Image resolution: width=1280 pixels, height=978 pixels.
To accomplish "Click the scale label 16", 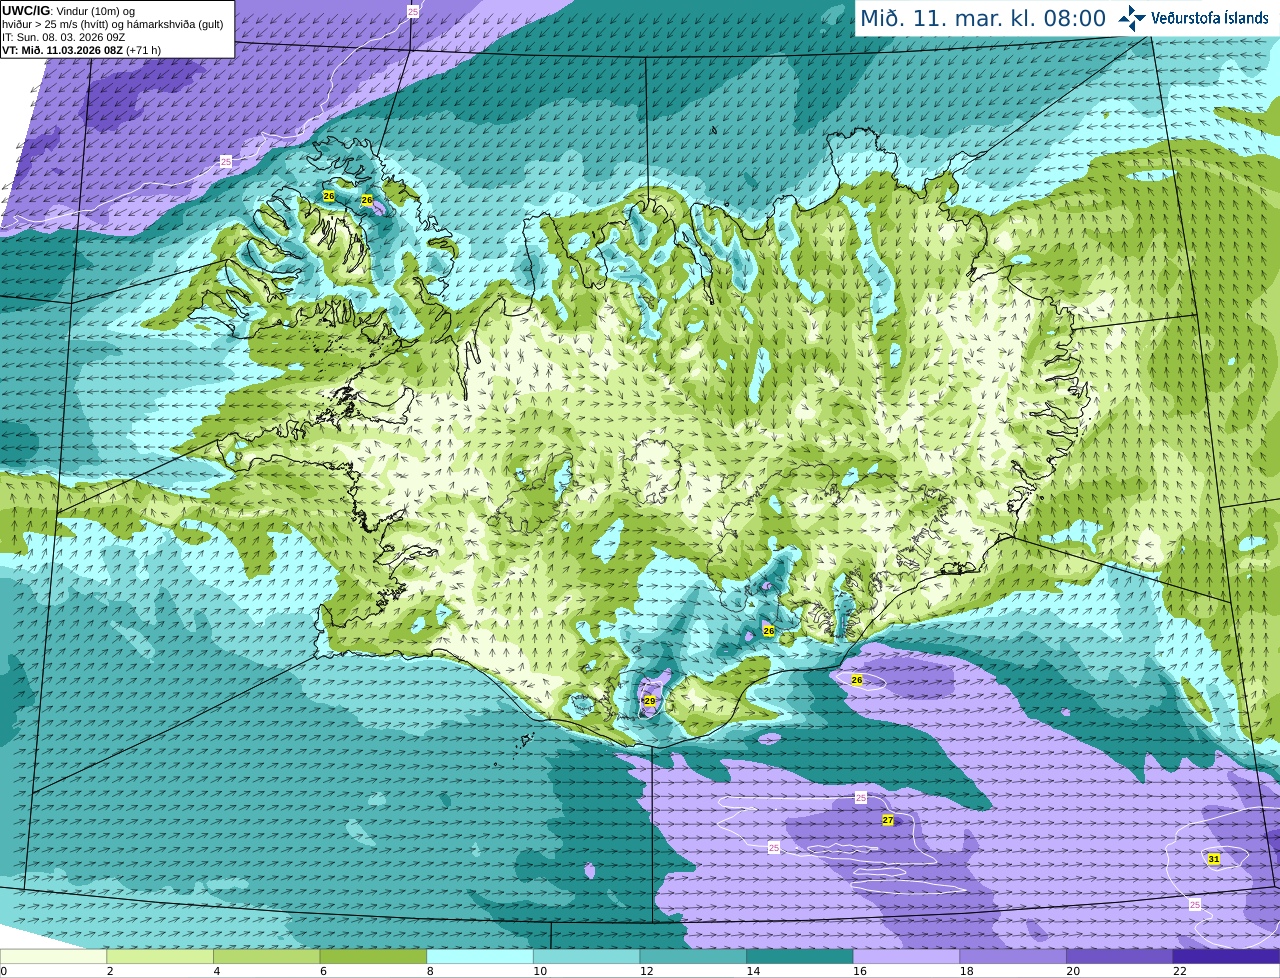I will pos(860,970).
